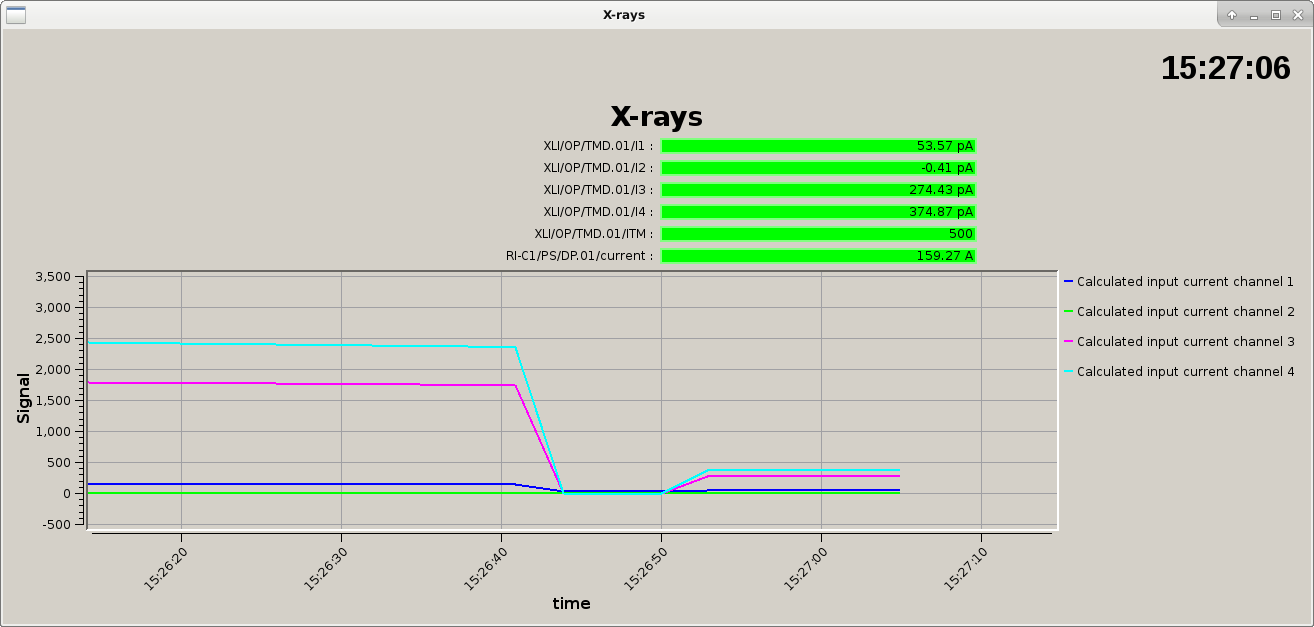Open the window menu icon in title bar
Viewport: 1314px width, 627px height.
tap(16, 14)
